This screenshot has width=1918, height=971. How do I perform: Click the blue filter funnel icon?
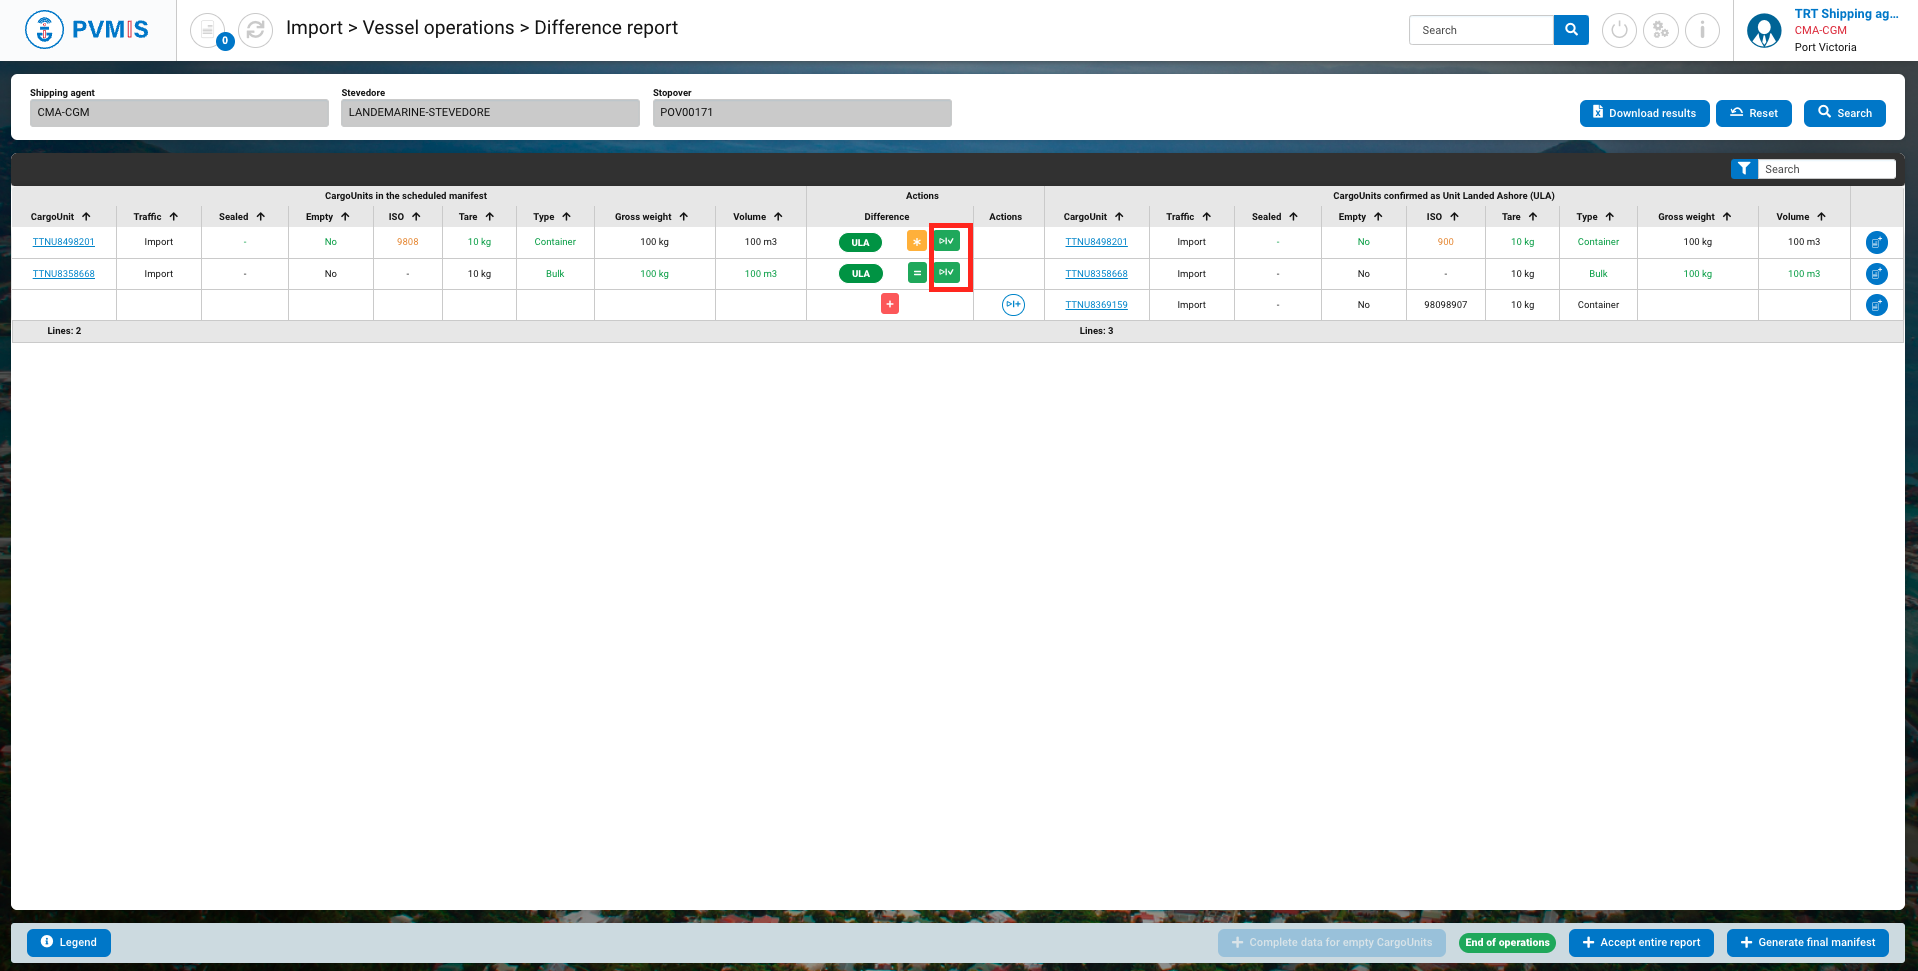(1744, 169)
